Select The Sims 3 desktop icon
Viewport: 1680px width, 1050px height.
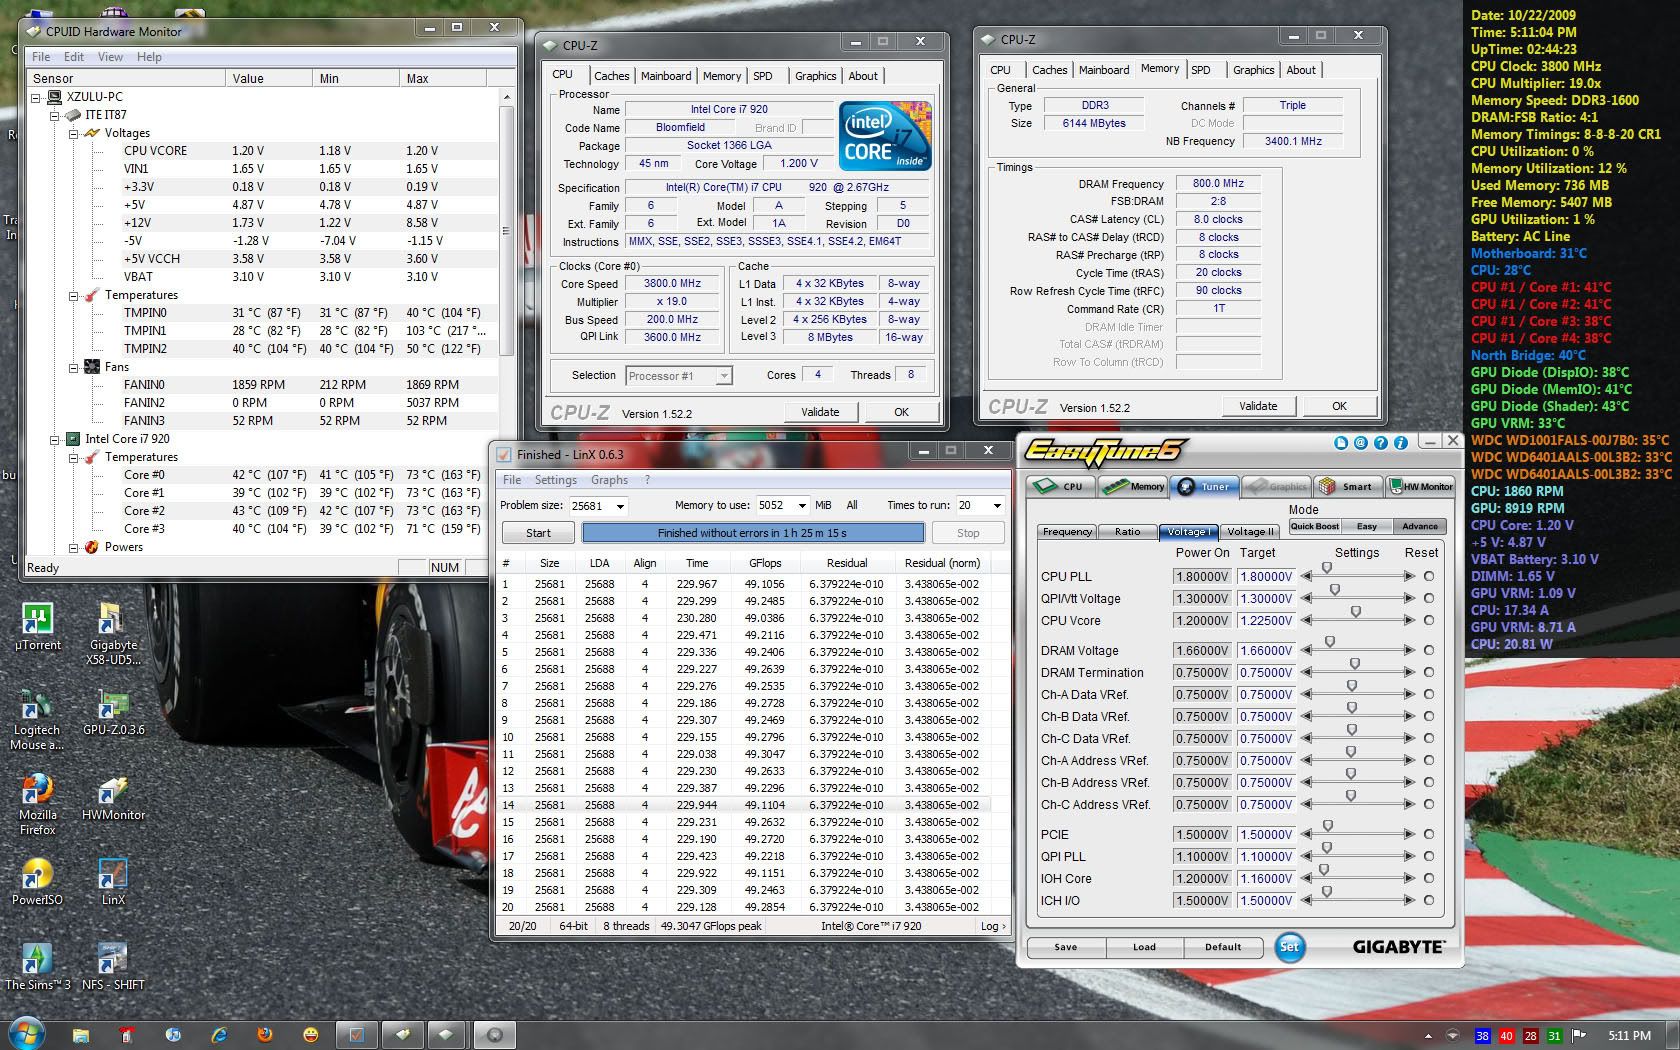[37, 967]
